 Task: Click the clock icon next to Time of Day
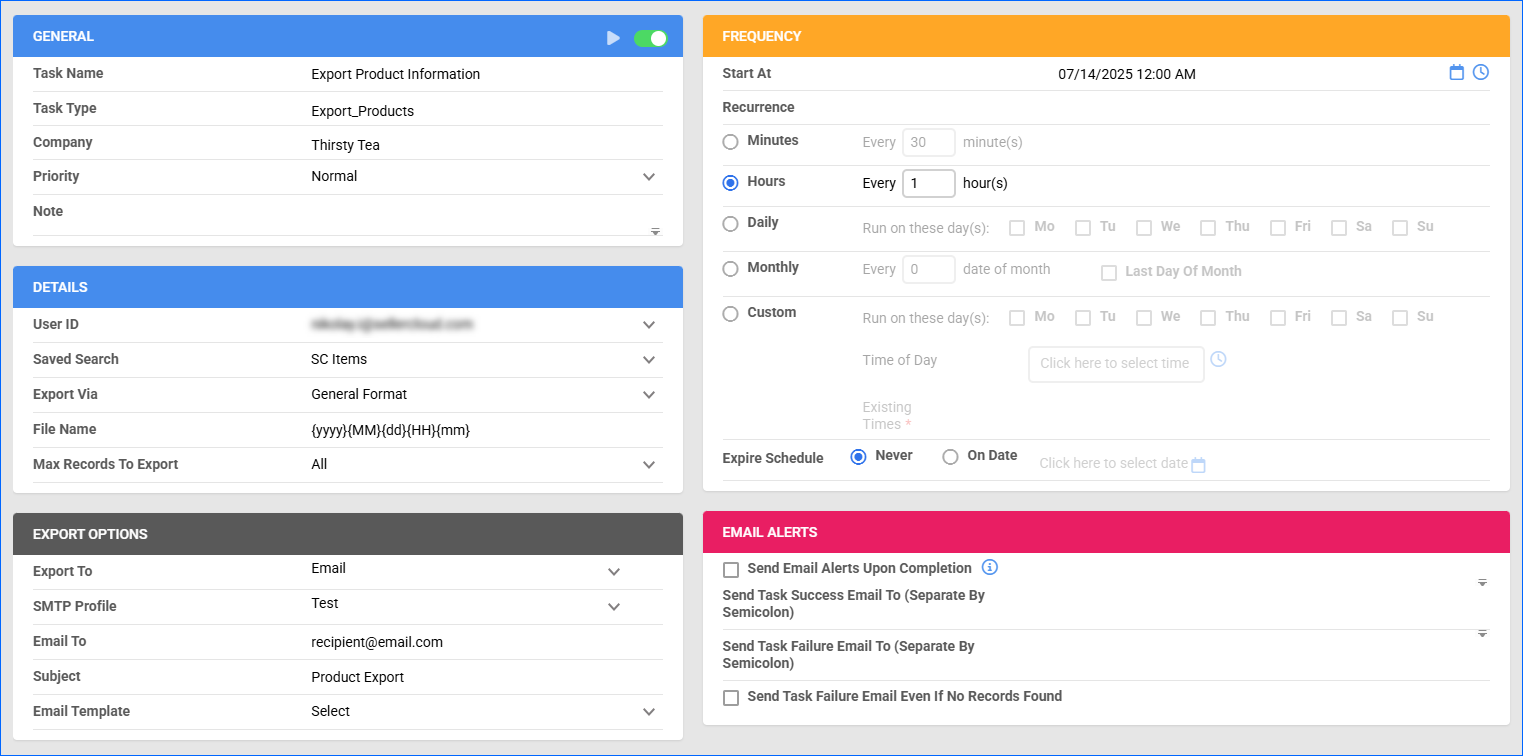click(x=1217, y=359)
